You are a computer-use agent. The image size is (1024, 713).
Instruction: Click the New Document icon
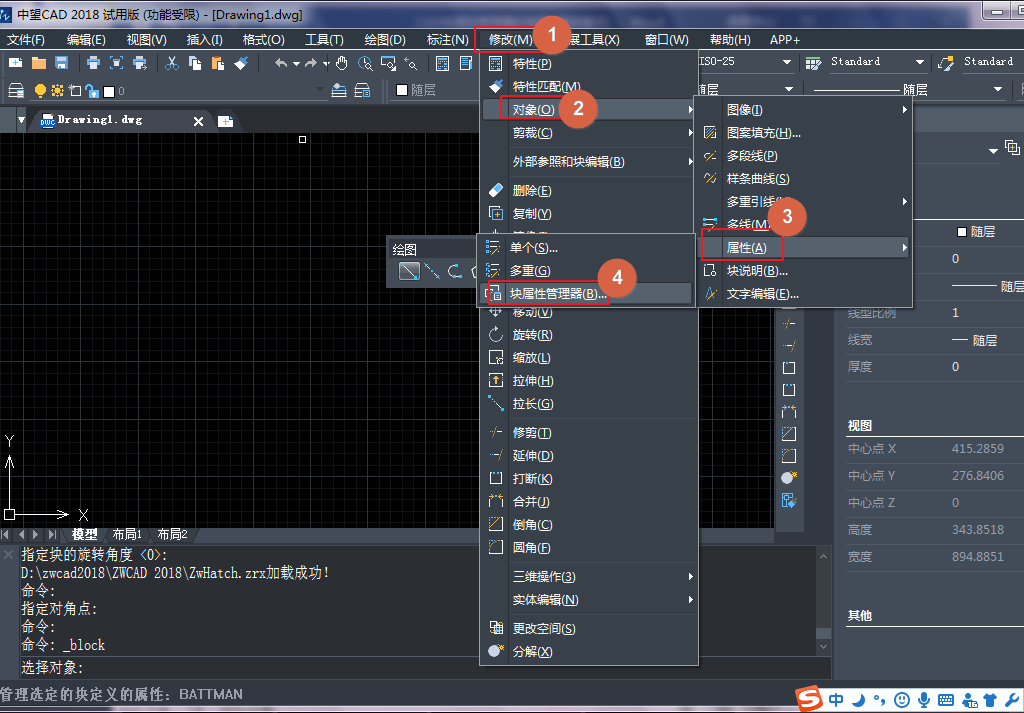pyautogui.click(x=14, y=63)
